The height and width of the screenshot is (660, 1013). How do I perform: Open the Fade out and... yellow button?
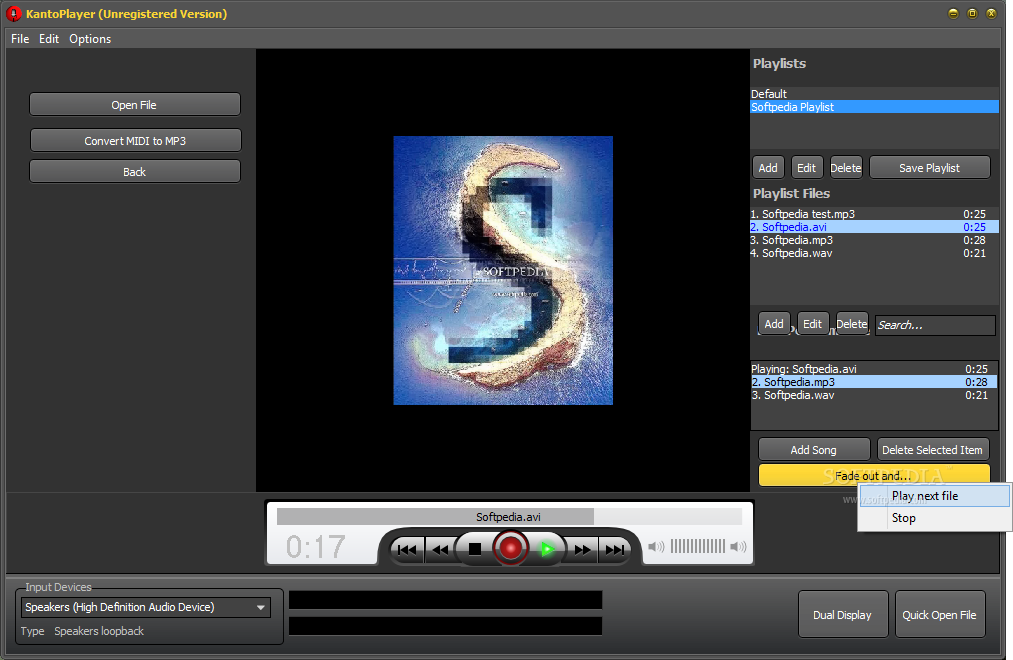tap(874, 475)
